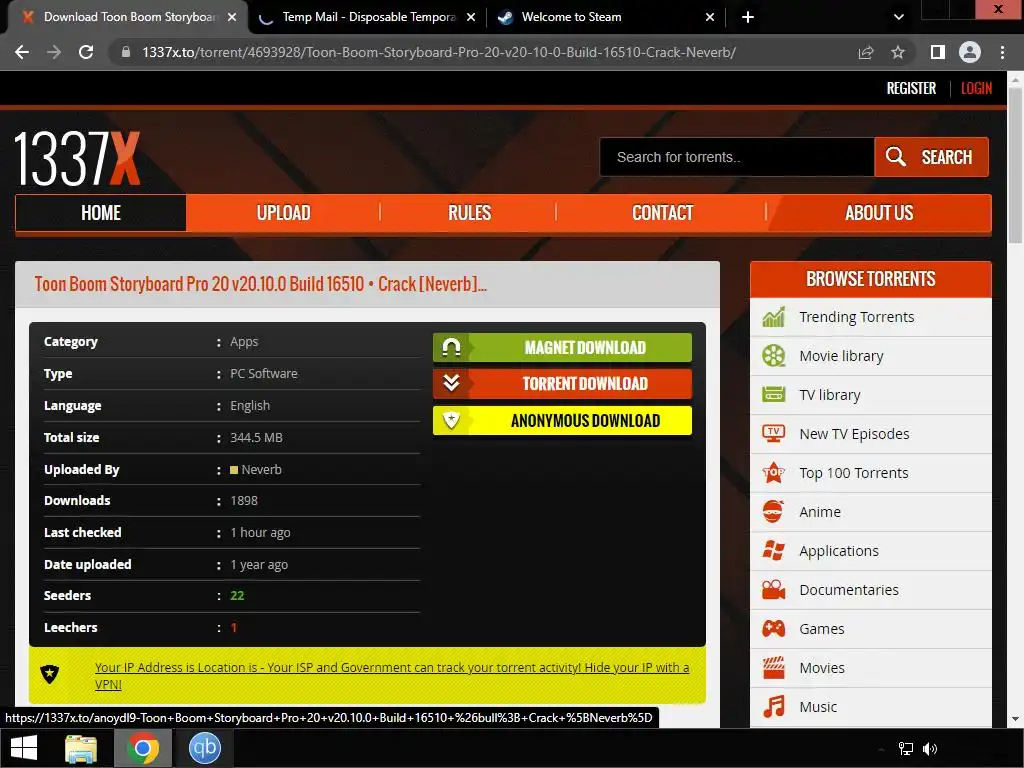Open Top 100 Torrents in sidebar
Image resolution: width=1024 pixels, height=768 pixels.
click(871, 473)
